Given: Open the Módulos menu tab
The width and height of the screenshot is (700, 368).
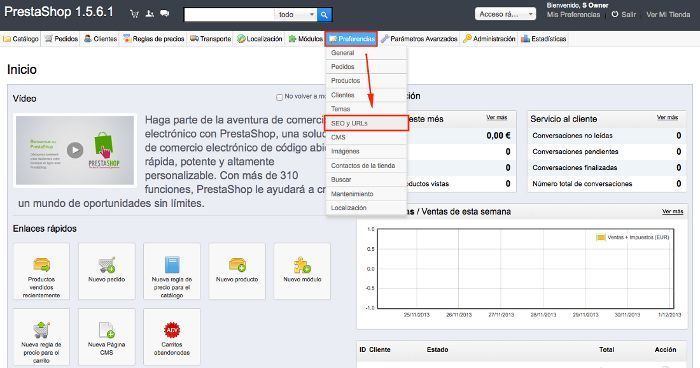Looking at the screenshot, I should click(305, 39).
